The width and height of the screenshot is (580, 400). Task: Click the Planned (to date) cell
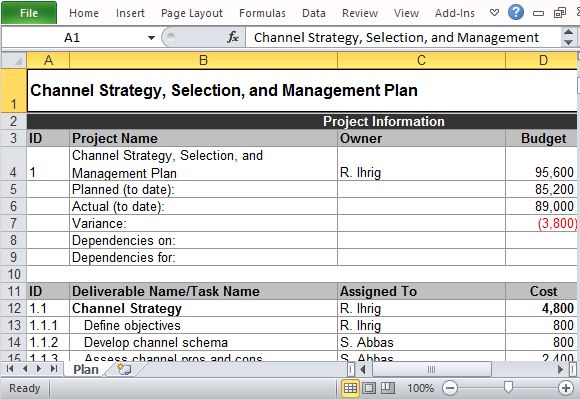203,189
